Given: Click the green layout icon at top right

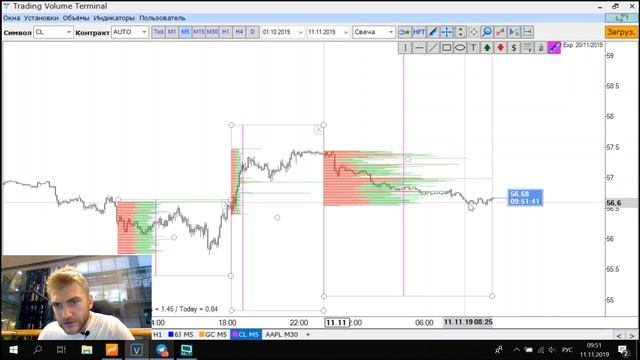Looking at the screenshot, I should click(x=621, y=18).
